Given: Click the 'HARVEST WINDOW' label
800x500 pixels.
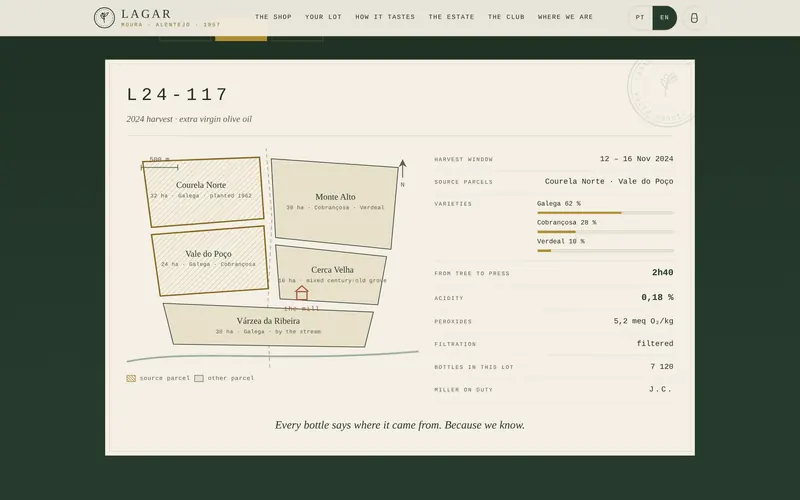Looking at the screenshot, I should (464, 160).
